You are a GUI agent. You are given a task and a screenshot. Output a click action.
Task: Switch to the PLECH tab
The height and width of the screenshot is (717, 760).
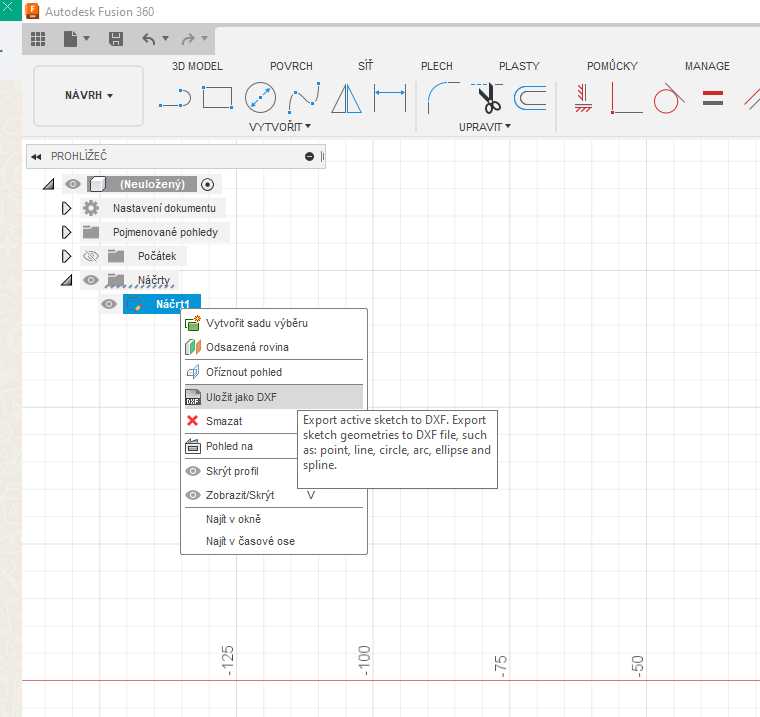(x=436, y=66)
